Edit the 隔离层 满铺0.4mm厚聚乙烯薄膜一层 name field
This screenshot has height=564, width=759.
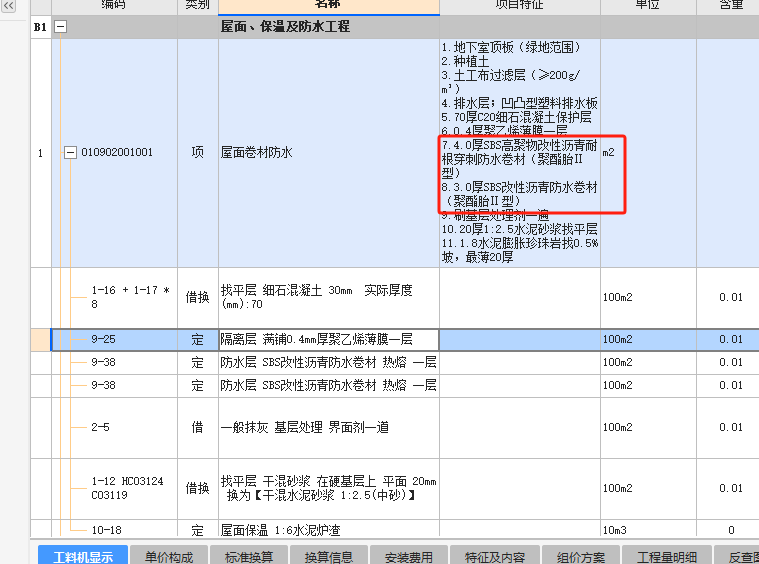tap(329, 339)
